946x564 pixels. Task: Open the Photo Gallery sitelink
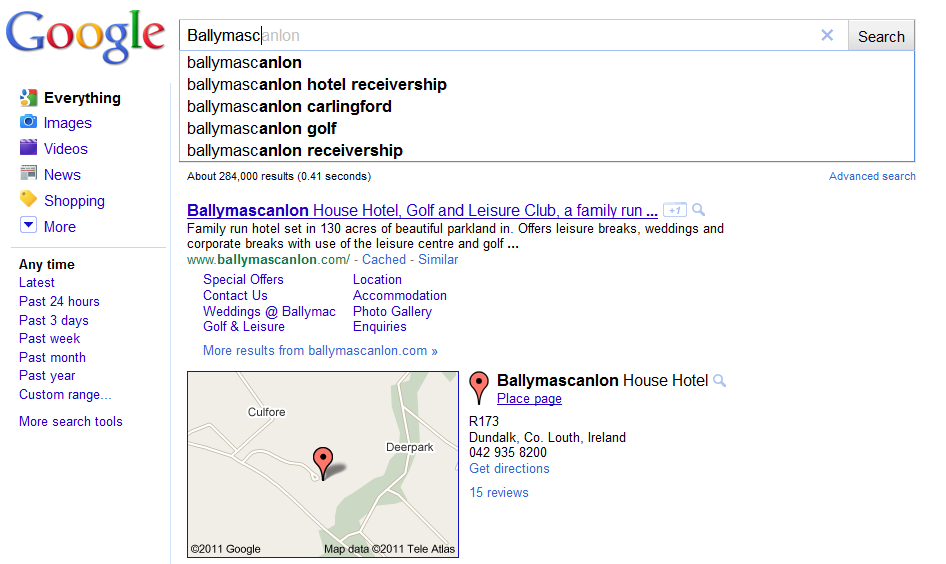392,311
